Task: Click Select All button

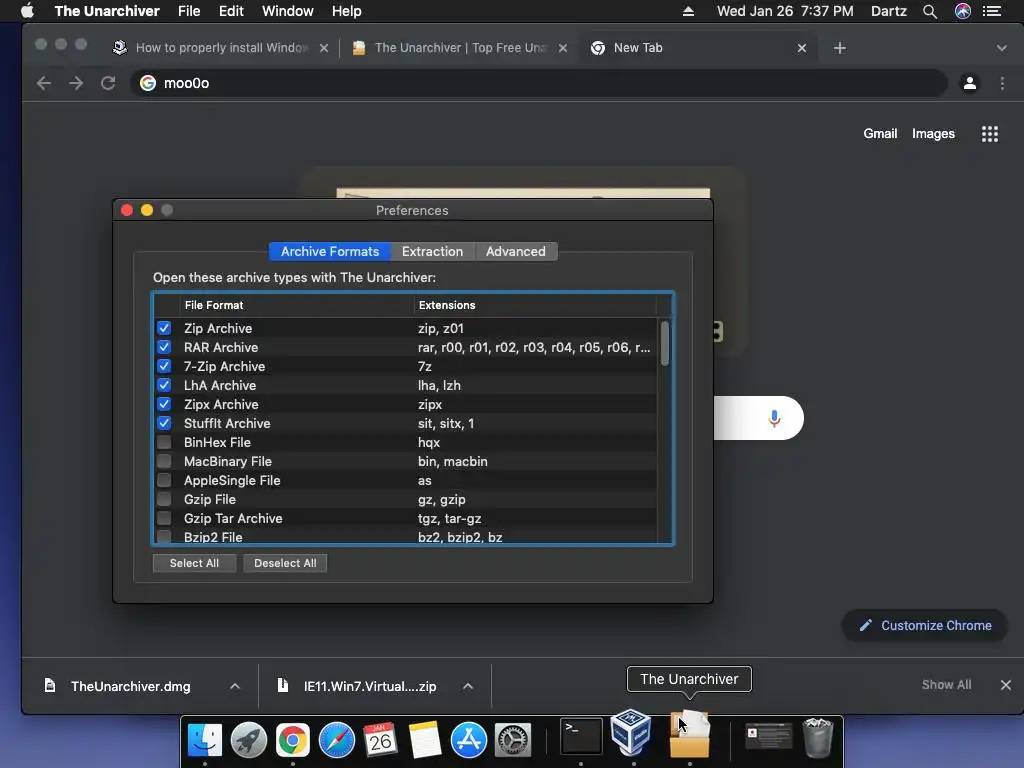Action: click(195, 563)
